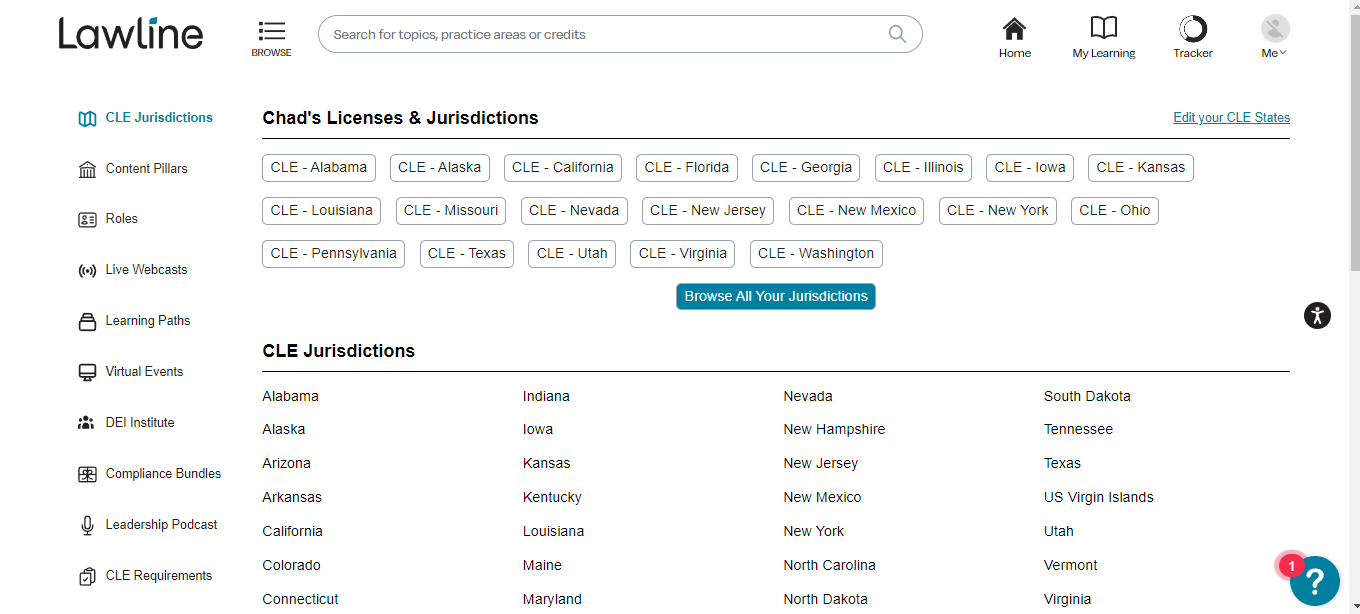Open Learning Paths in sidebar
Screen dimensions: 1360x614
point(148,320)
